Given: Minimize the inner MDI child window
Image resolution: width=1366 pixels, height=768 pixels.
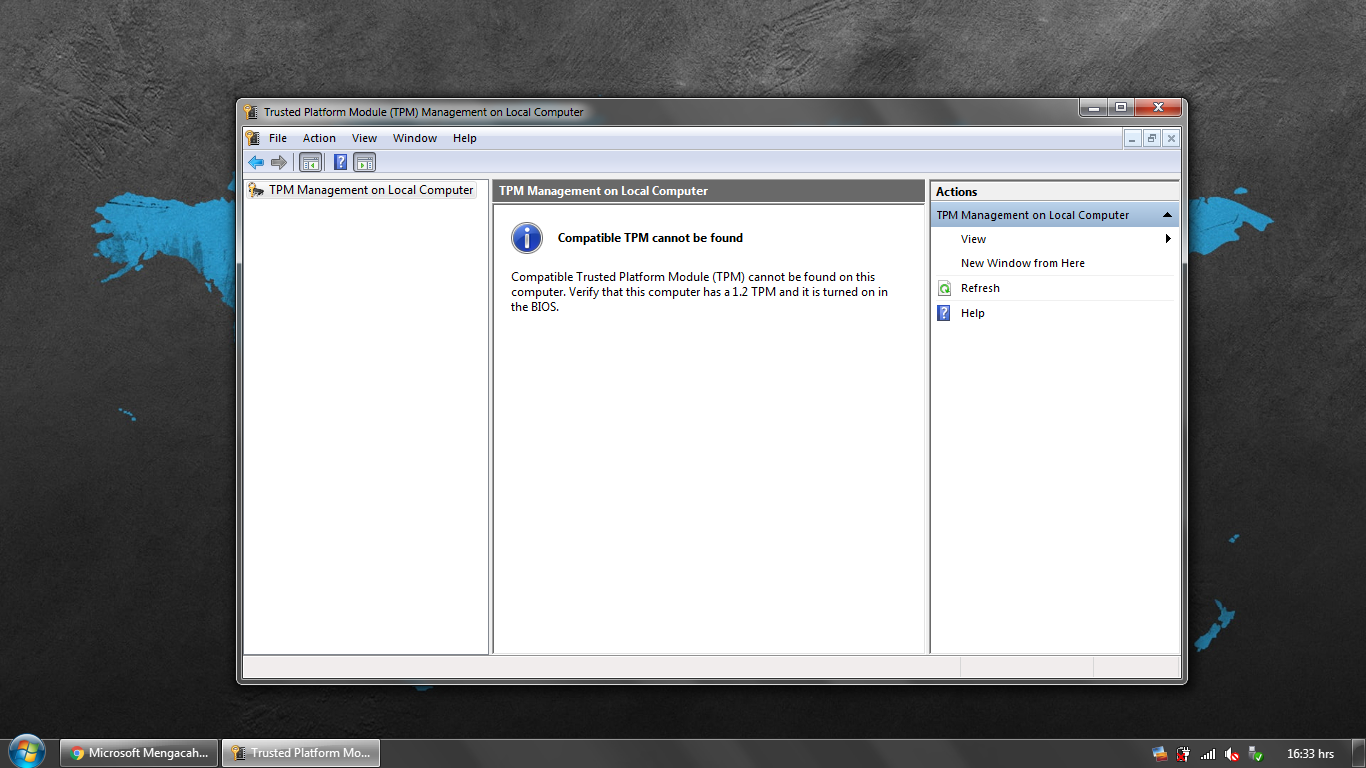Looking at the screenshot, I should tap(1132, 138).
